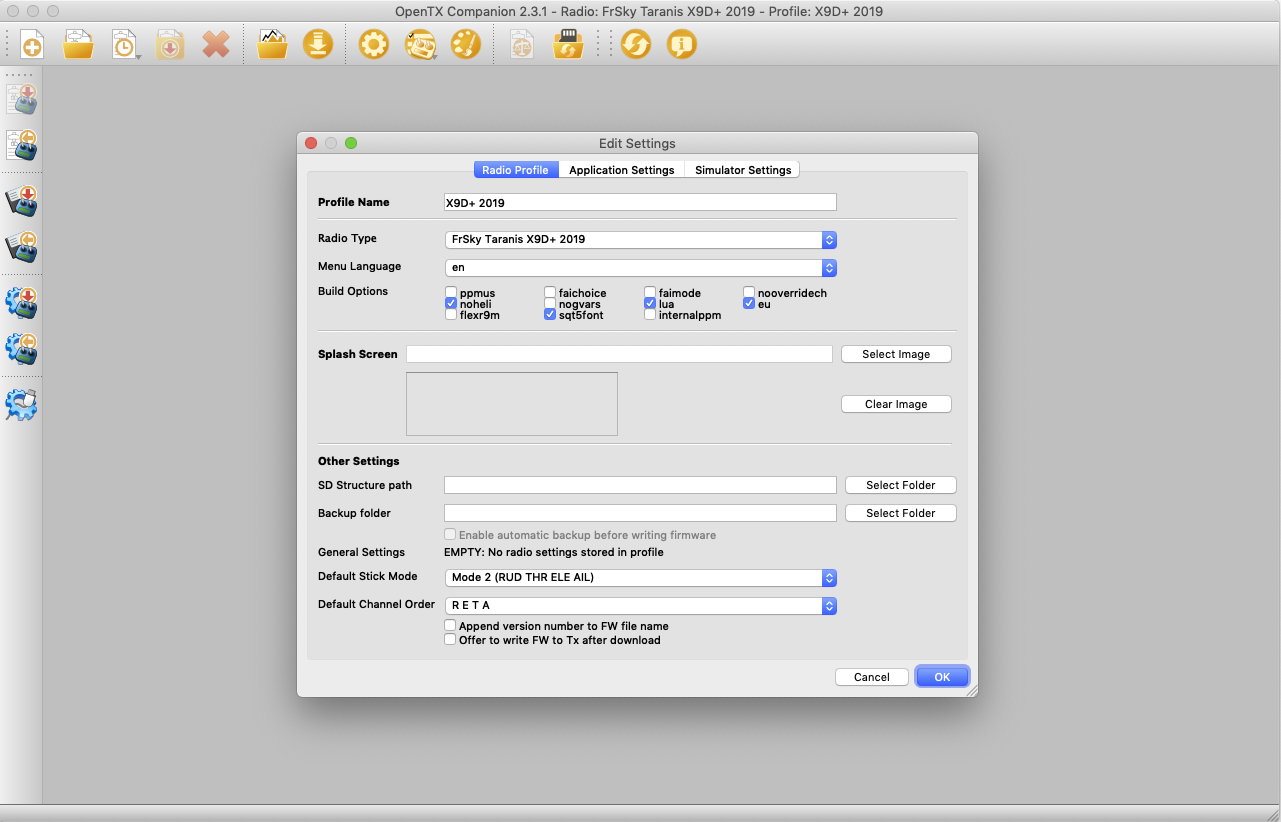This screenshot has height=822, width=1281.
Task: Click 'EMPTY: No radio settings stored in profile'
Action: point(554,552)
